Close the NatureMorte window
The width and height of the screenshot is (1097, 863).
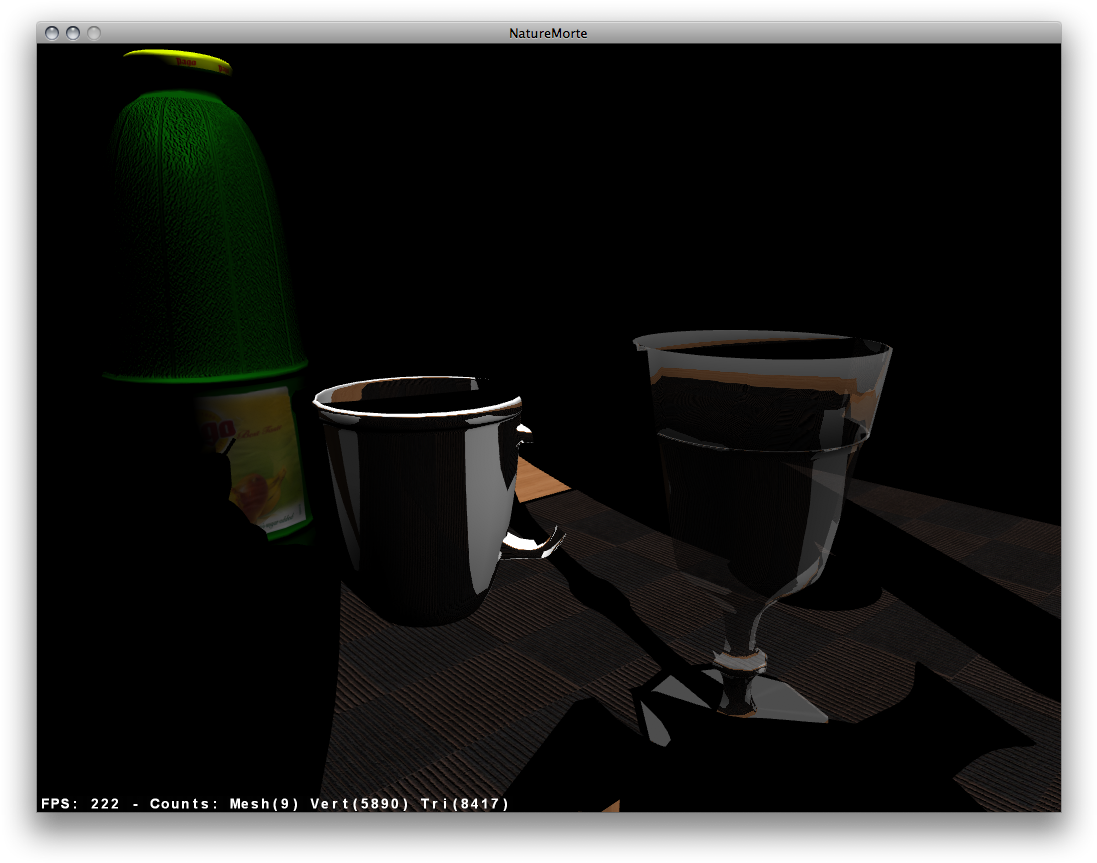coord(52,33)
